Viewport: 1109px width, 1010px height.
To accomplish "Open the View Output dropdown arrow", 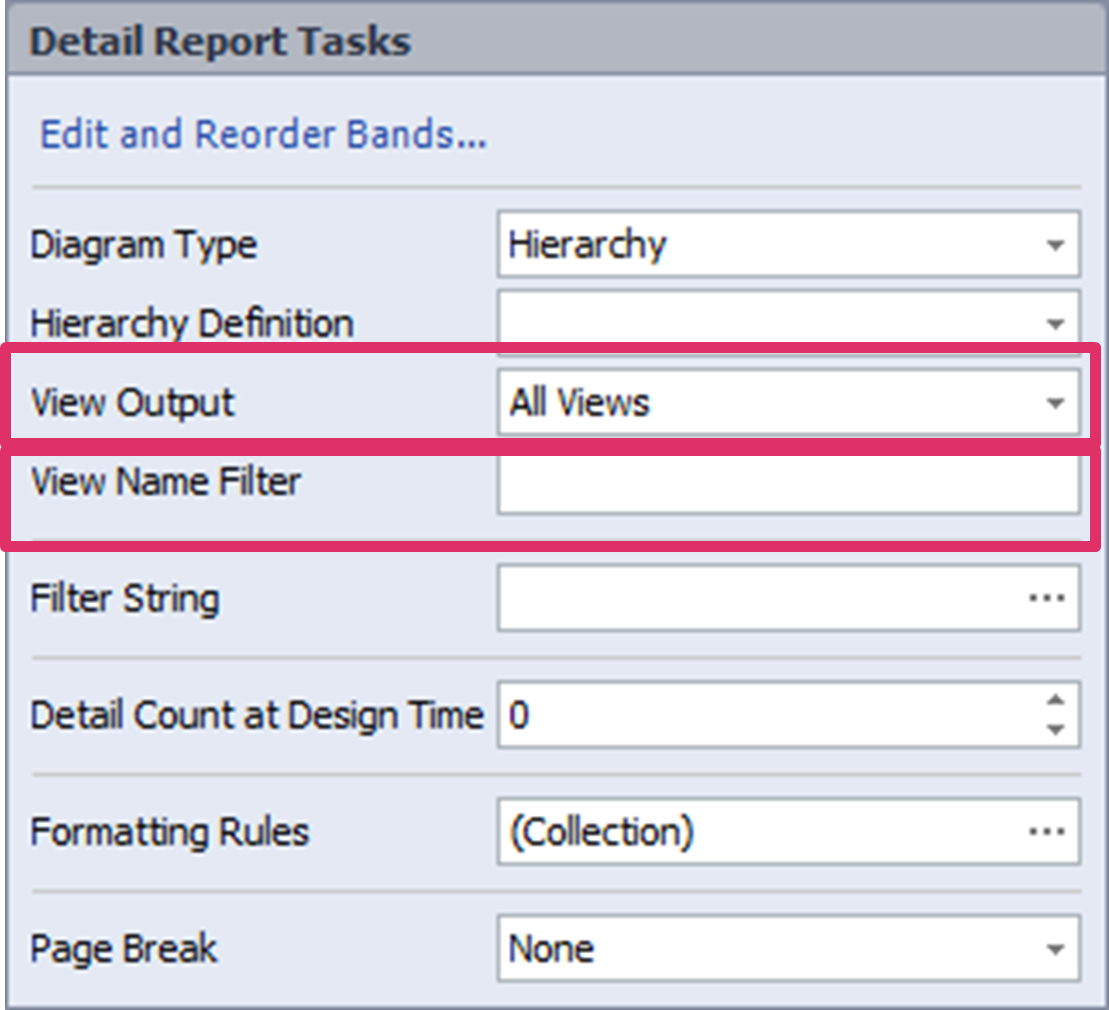I will (x=1054, y=403).
